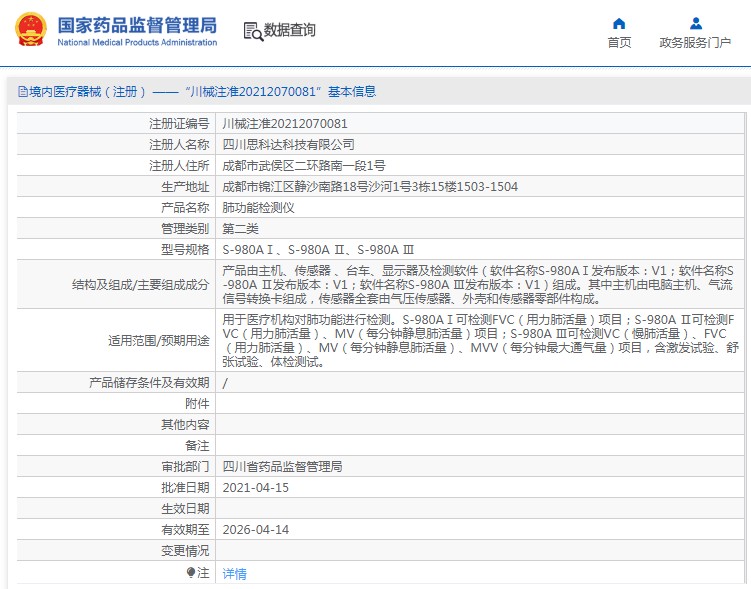Open 政务服务门户 in the top navigation
751x589 pixels.
pos(695,42)
